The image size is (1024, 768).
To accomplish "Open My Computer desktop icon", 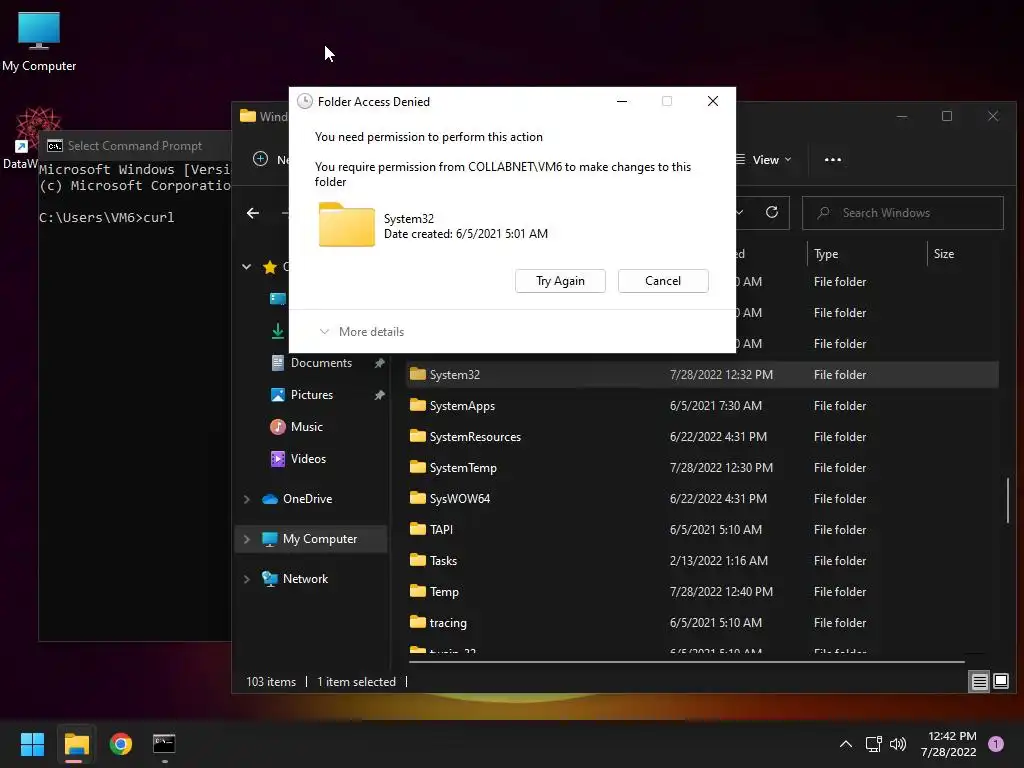I will pyautogui.click(x=39, y=42).
